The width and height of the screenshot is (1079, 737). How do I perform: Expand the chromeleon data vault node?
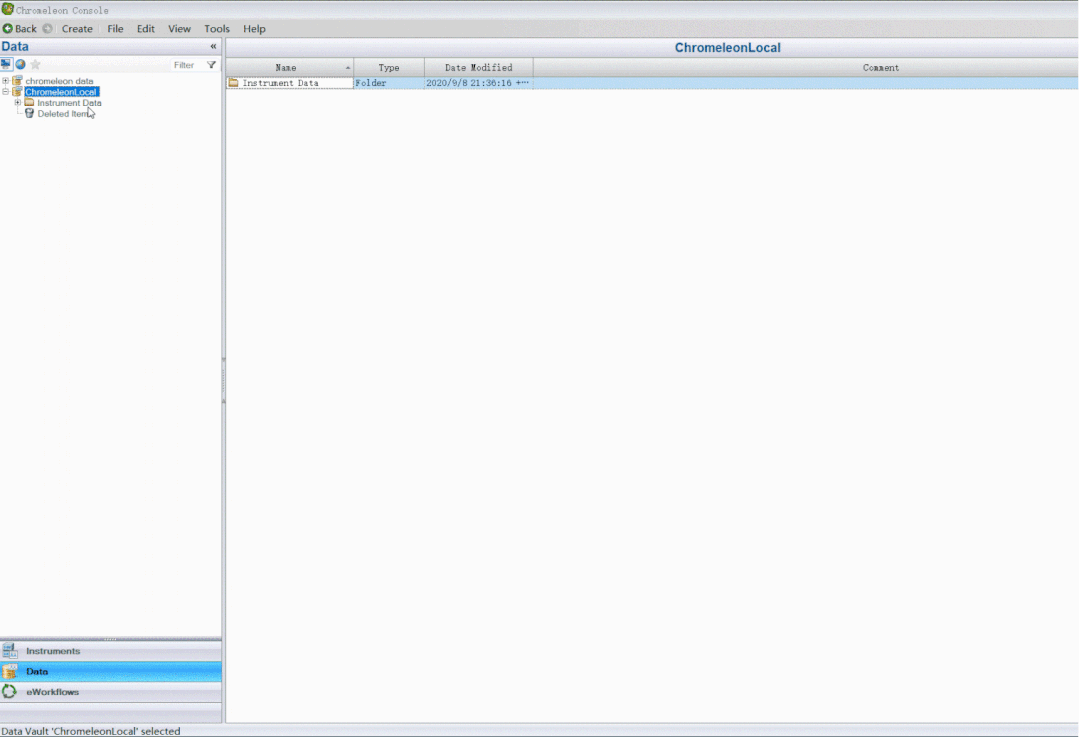6,81
